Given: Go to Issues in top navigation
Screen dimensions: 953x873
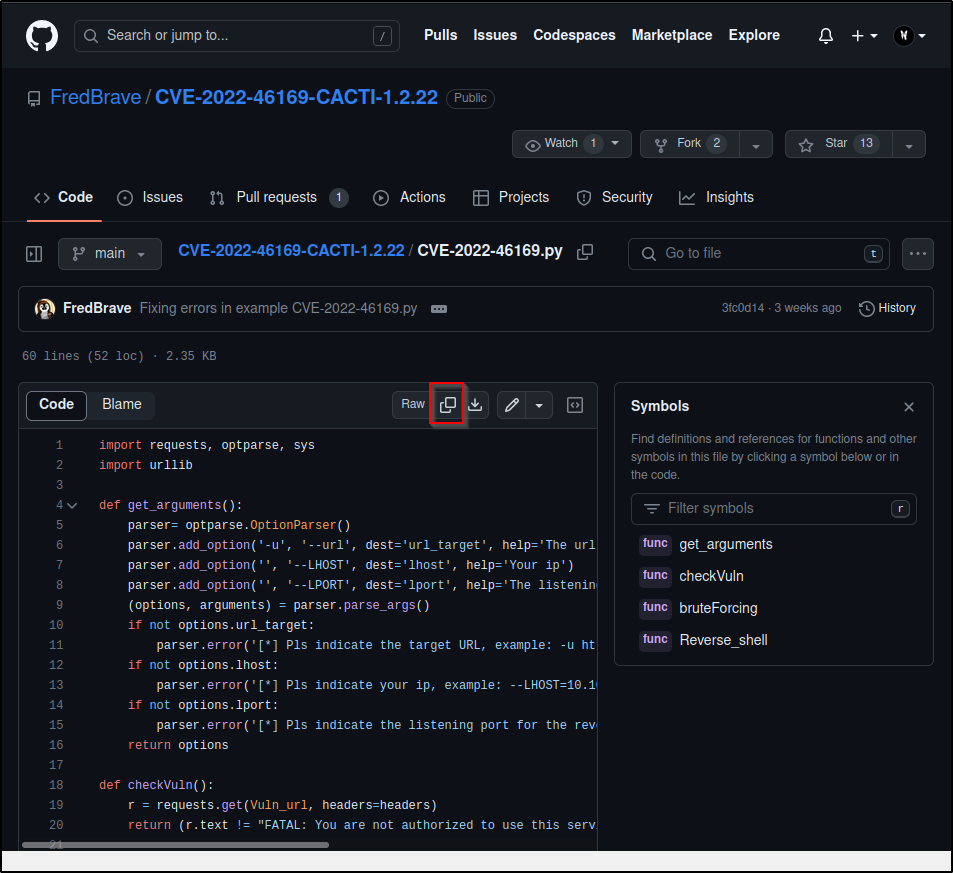Looking at the screenshot, I should coord(495,35).
